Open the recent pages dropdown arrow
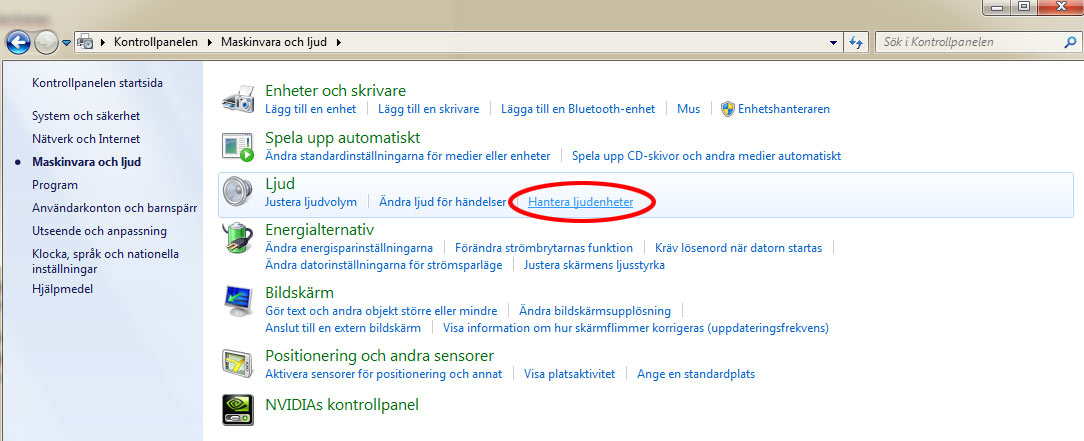The image size is (1084, 441). point(66,43)
